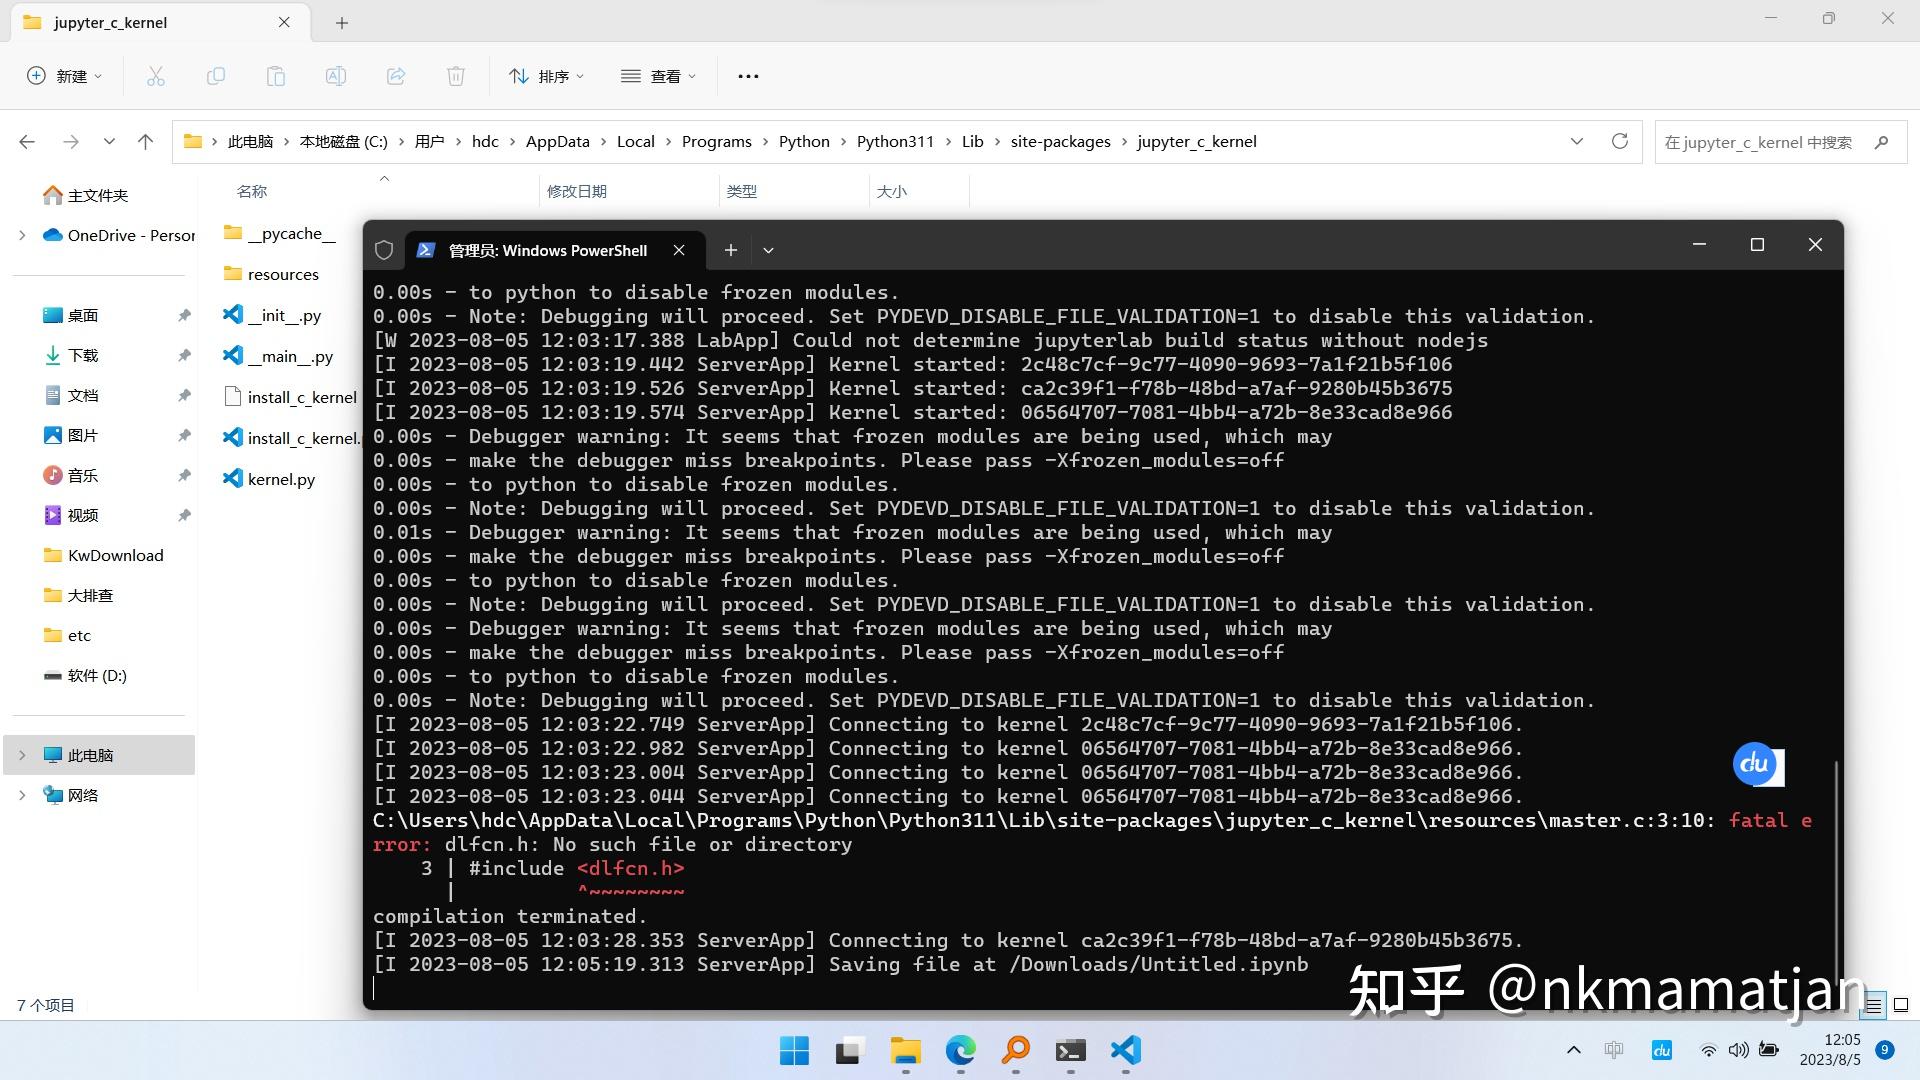Share files via the share icon

tap(395, 76)
